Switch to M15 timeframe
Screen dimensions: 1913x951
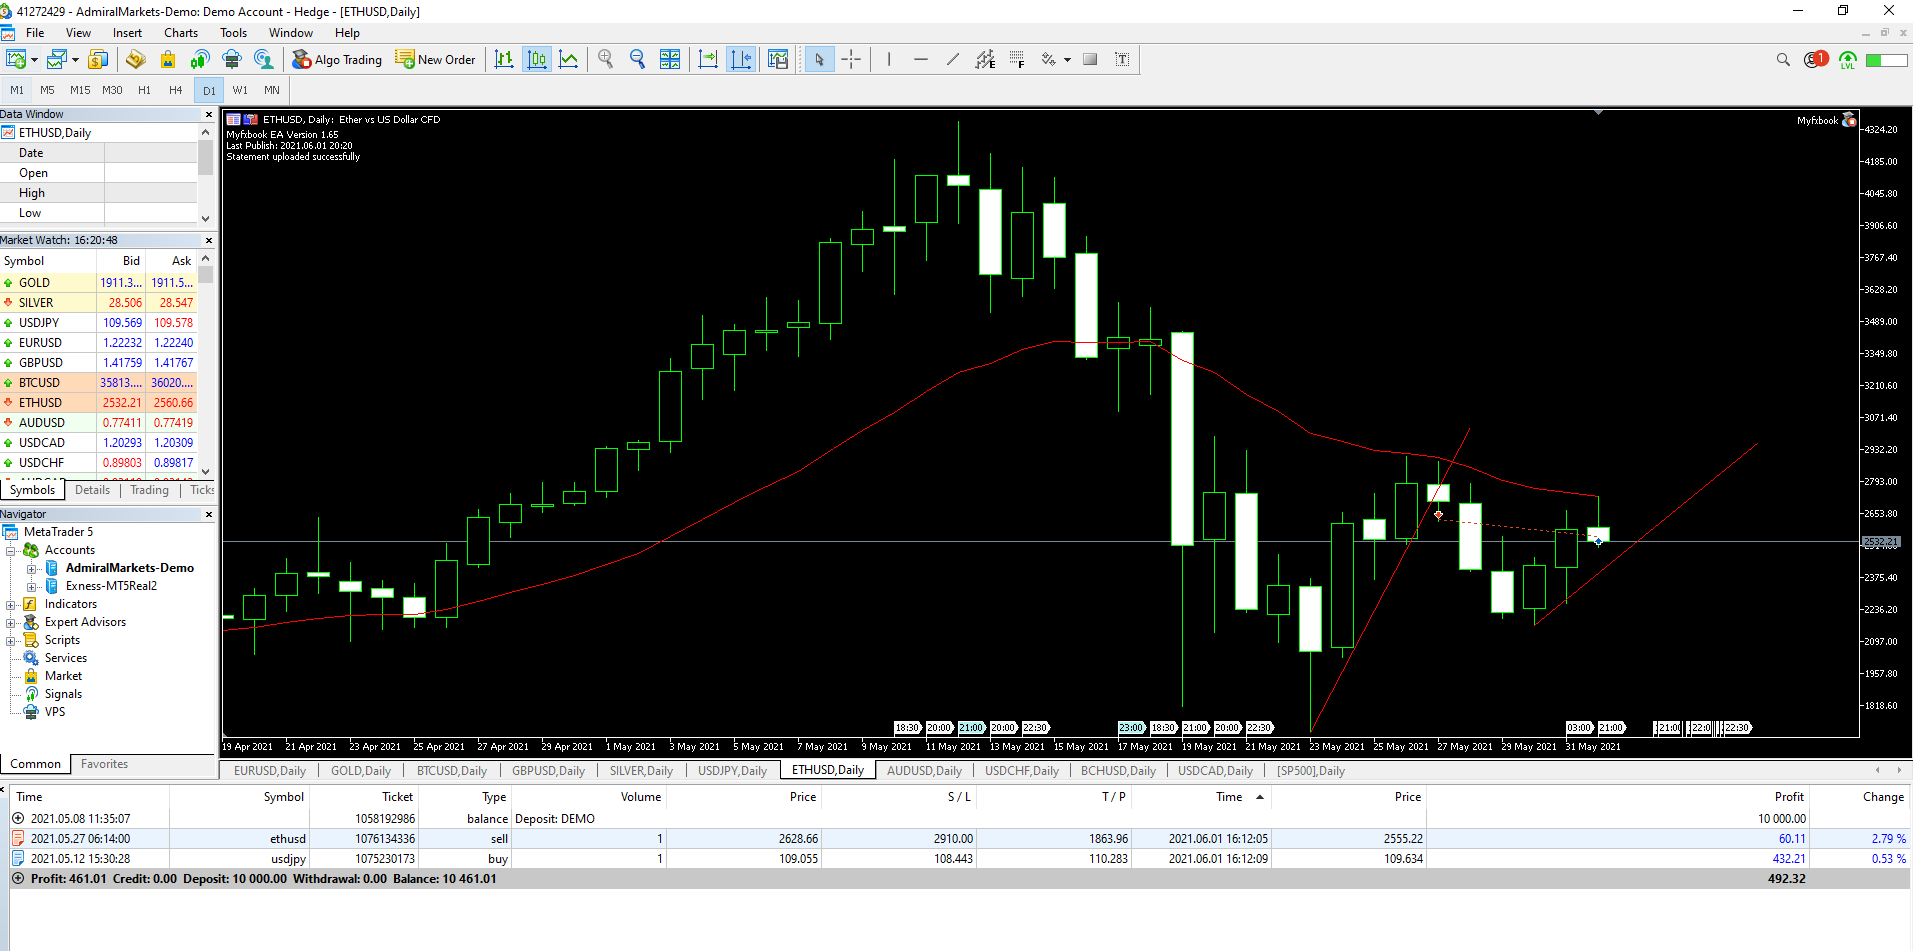[80, 90]
